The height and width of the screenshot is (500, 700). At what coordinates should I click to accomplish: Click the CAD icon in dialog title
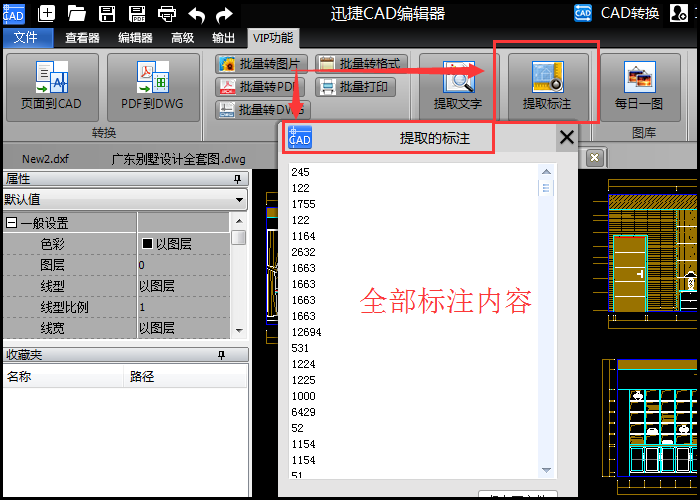click(300, 137)
